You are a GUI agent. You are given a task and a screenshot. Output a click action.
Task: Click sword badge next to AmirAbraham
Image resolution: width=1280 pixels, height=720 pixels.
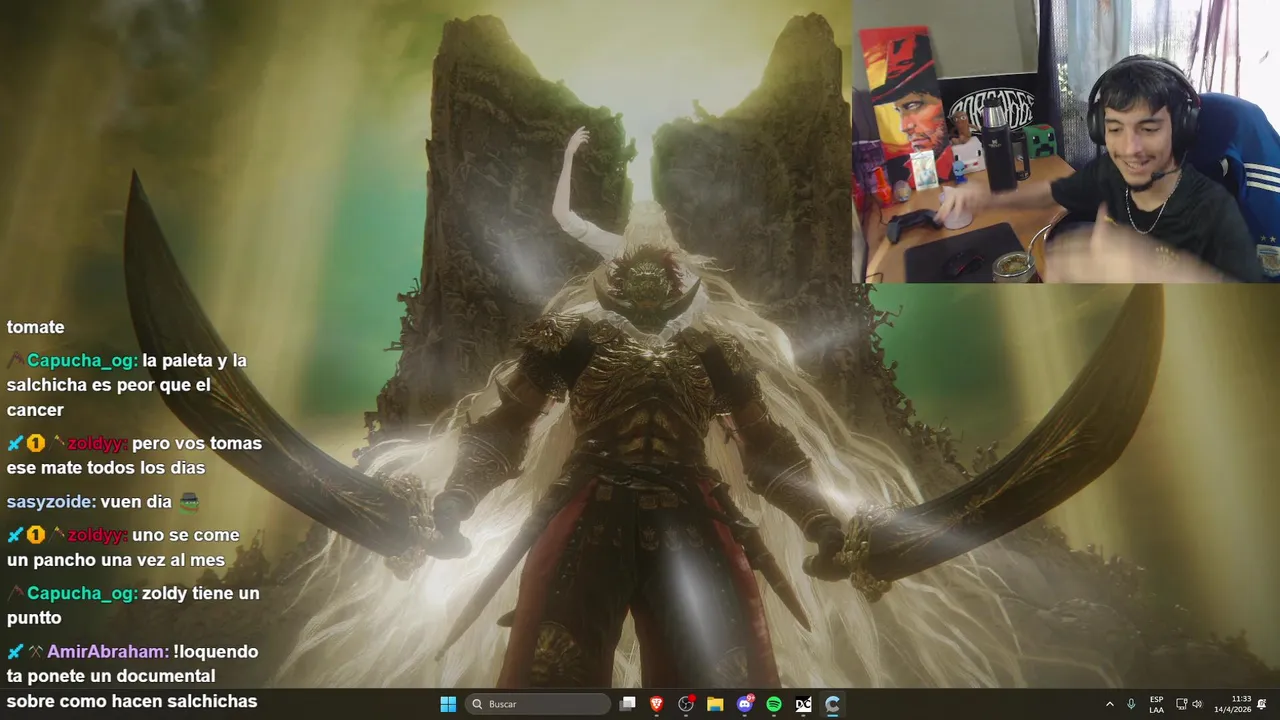[15, 651]
